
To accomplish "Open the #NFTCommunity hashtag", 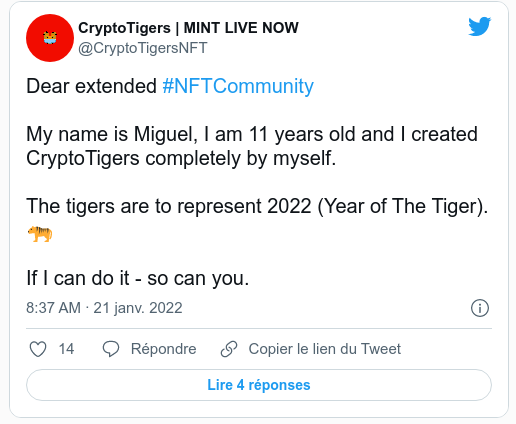I will (238, 86).
